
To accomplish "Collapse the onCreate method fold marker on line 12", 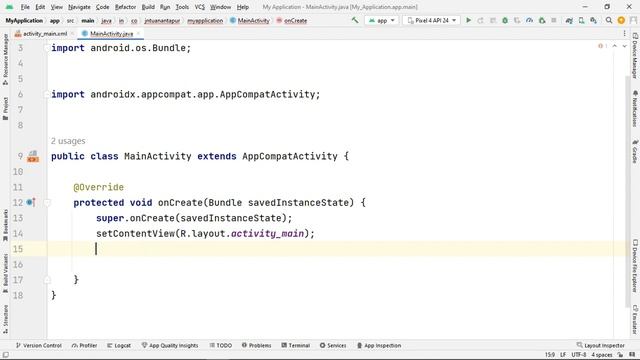I will [47, 202].
